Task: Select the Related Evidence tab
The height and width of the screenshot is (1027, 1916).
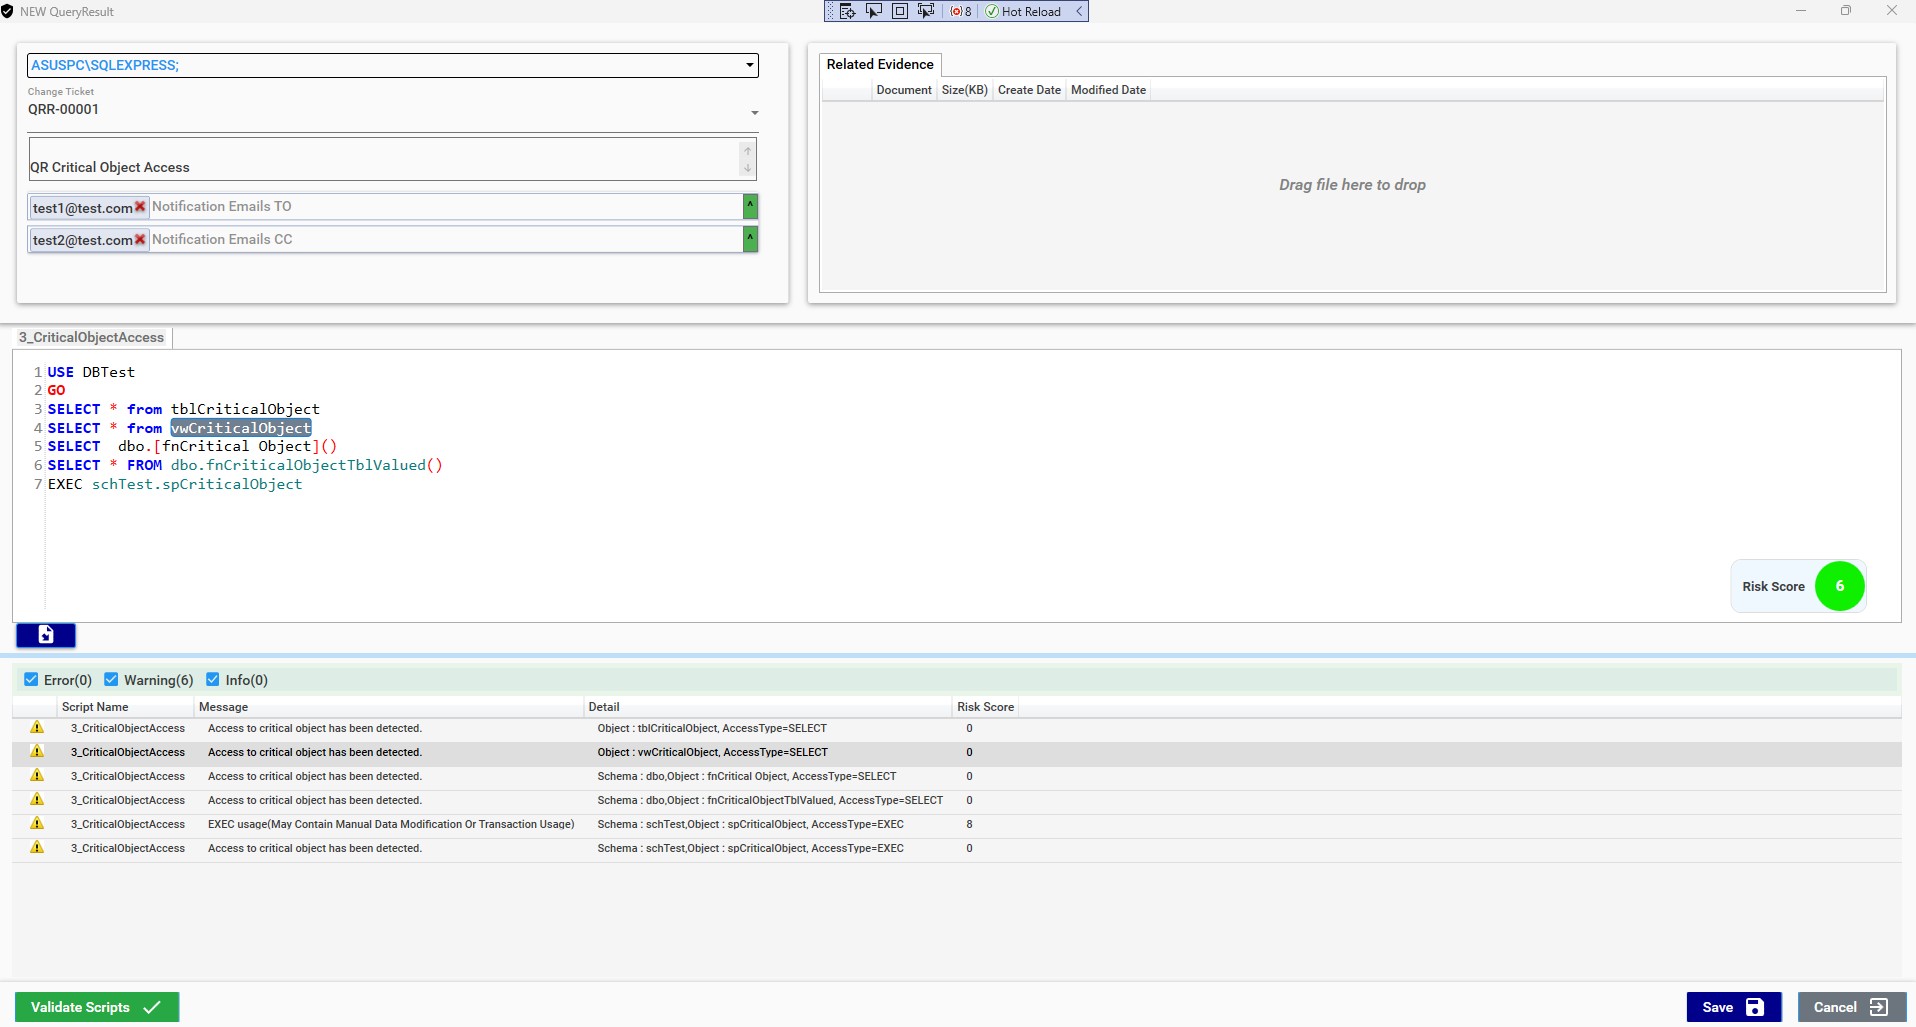Action: click(x=879, y=64)
